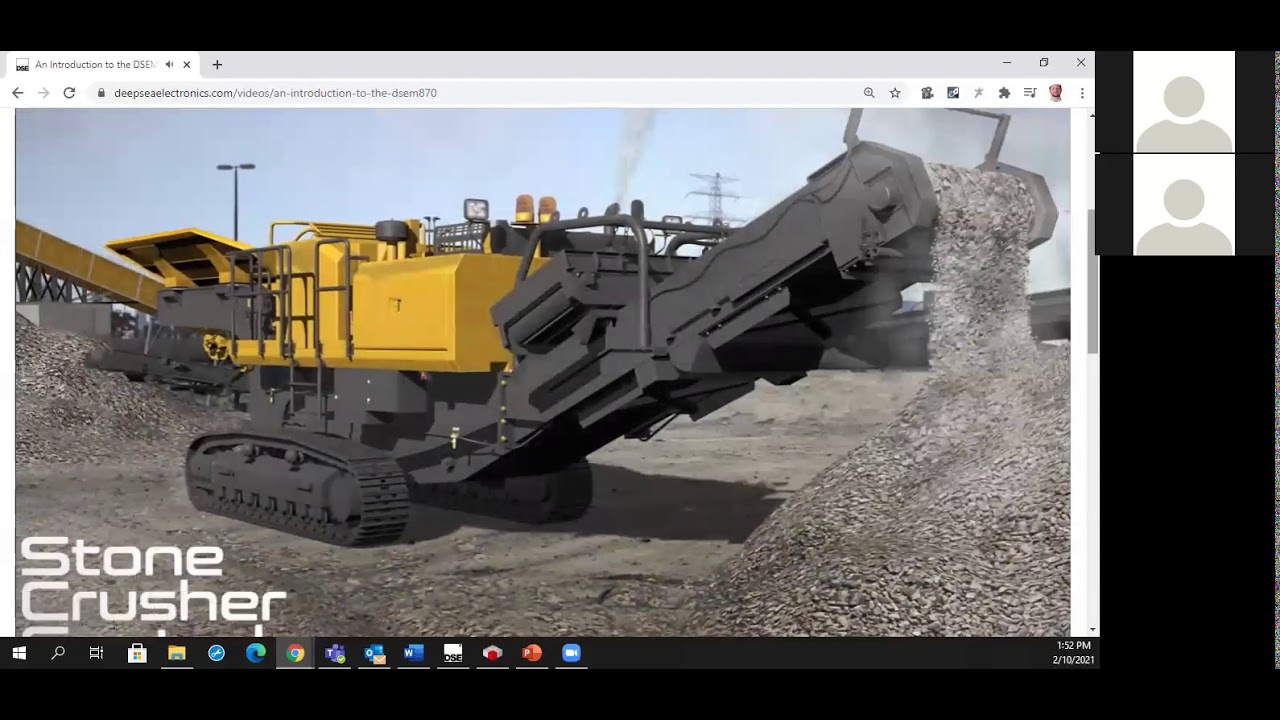
Task: Open Microsoft Teams from taskbar
Action: [x=335, y=653]
